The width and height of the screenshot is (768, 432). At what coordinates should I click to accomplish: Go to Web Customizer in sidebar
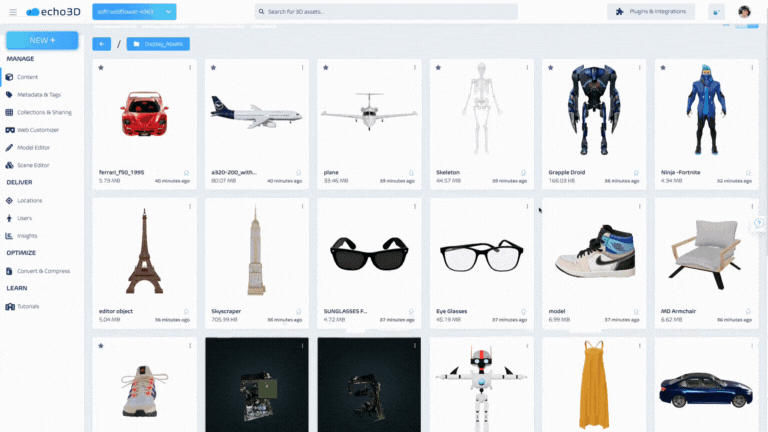click(36, 130)
